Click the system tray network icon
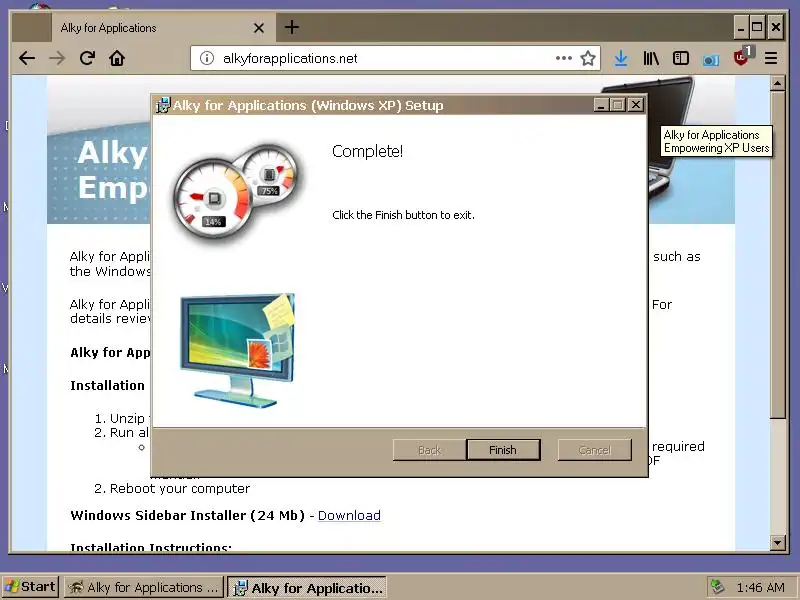 point(718,587)
